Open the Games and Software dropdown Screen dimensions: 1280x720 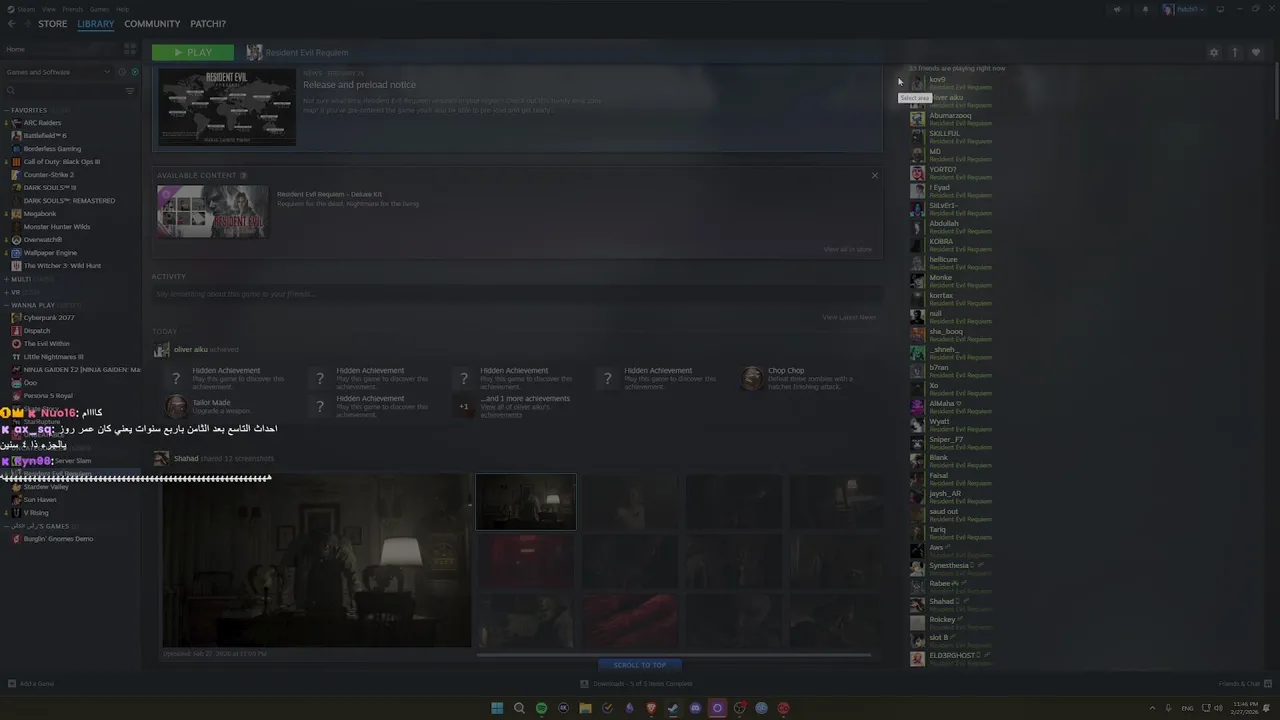58,72
